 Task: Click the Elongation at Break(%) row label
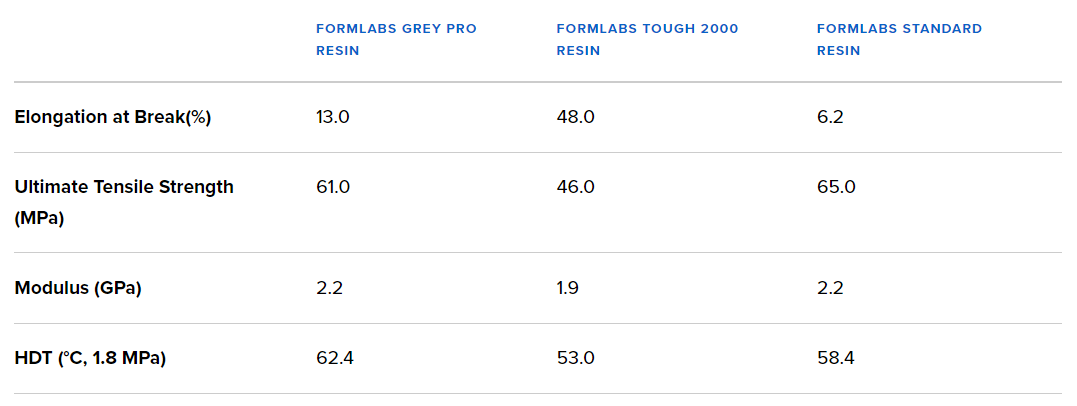pyautogui.click(x=113, y=117)
